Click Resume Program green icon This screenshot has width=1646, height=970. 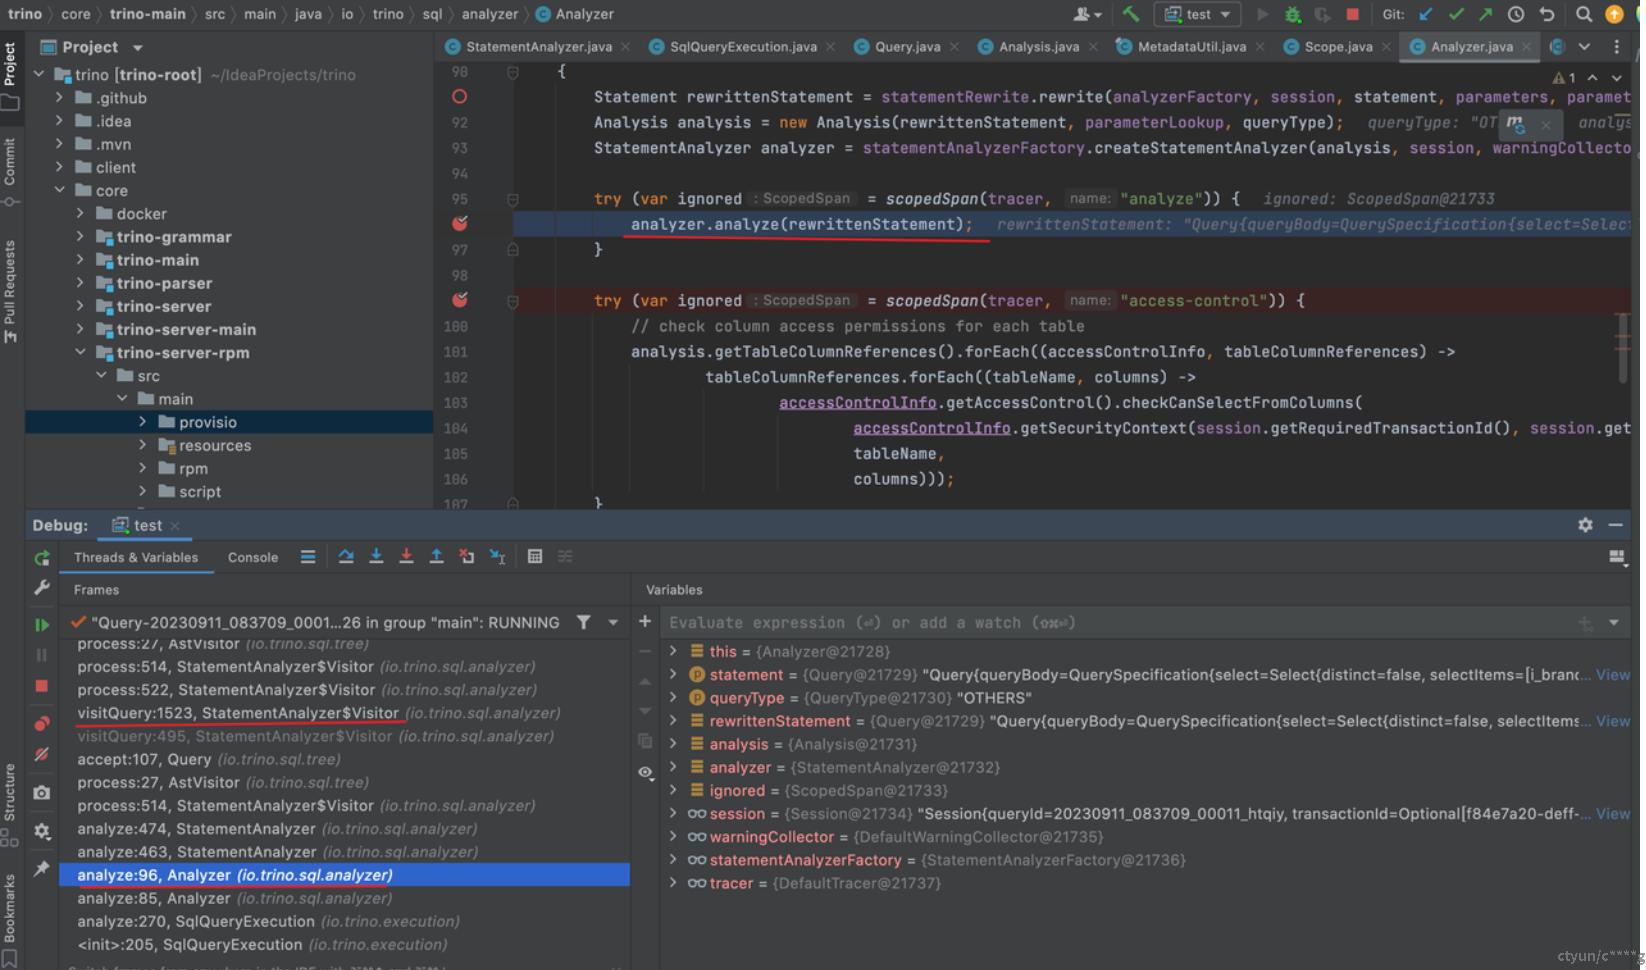coord(41,624)
